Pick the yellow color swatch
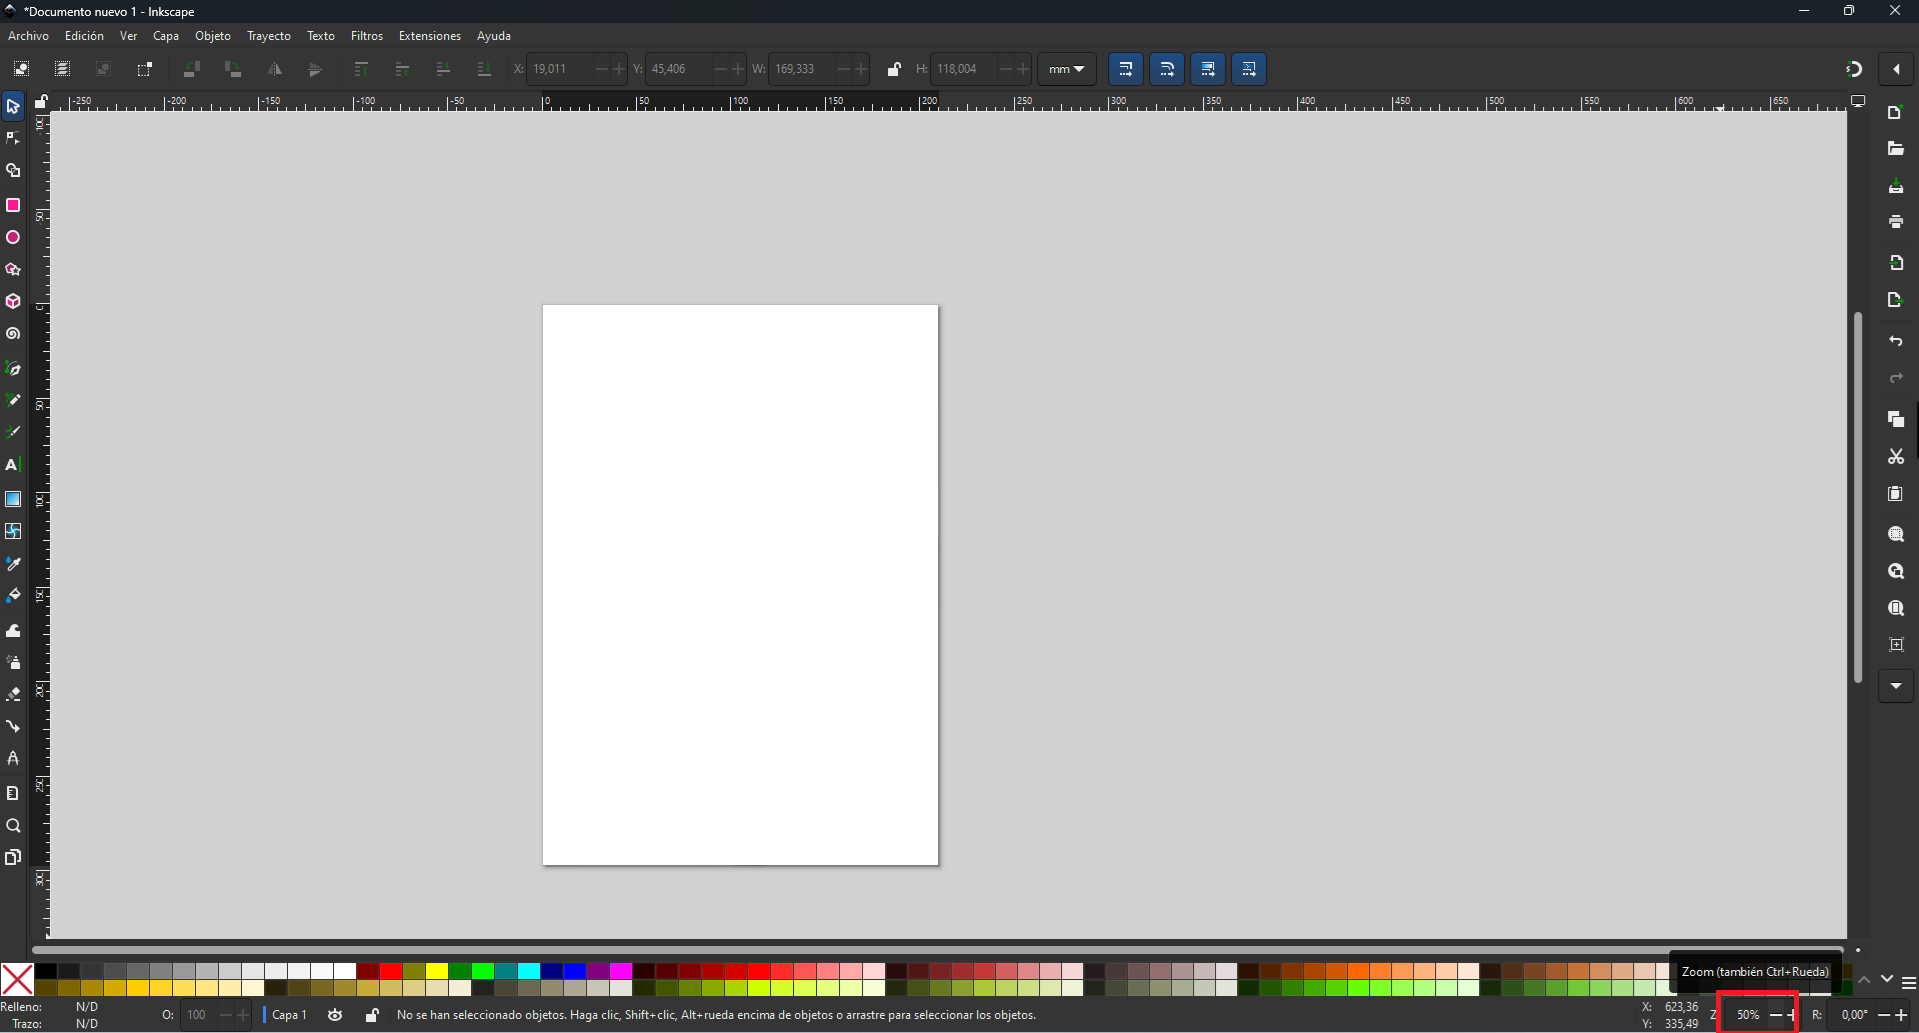1919x1033 pixels. (437, 972)
